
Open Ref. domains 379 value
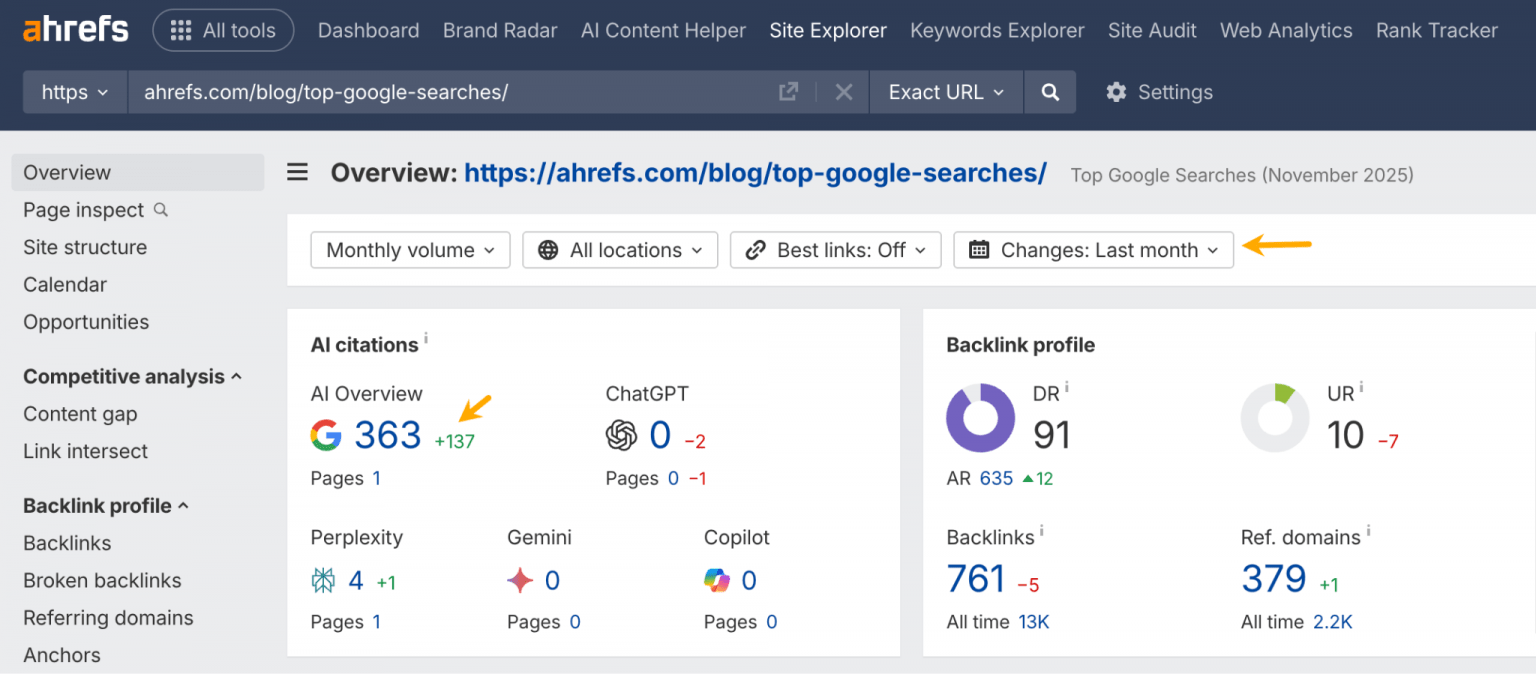coord(1274,579)
